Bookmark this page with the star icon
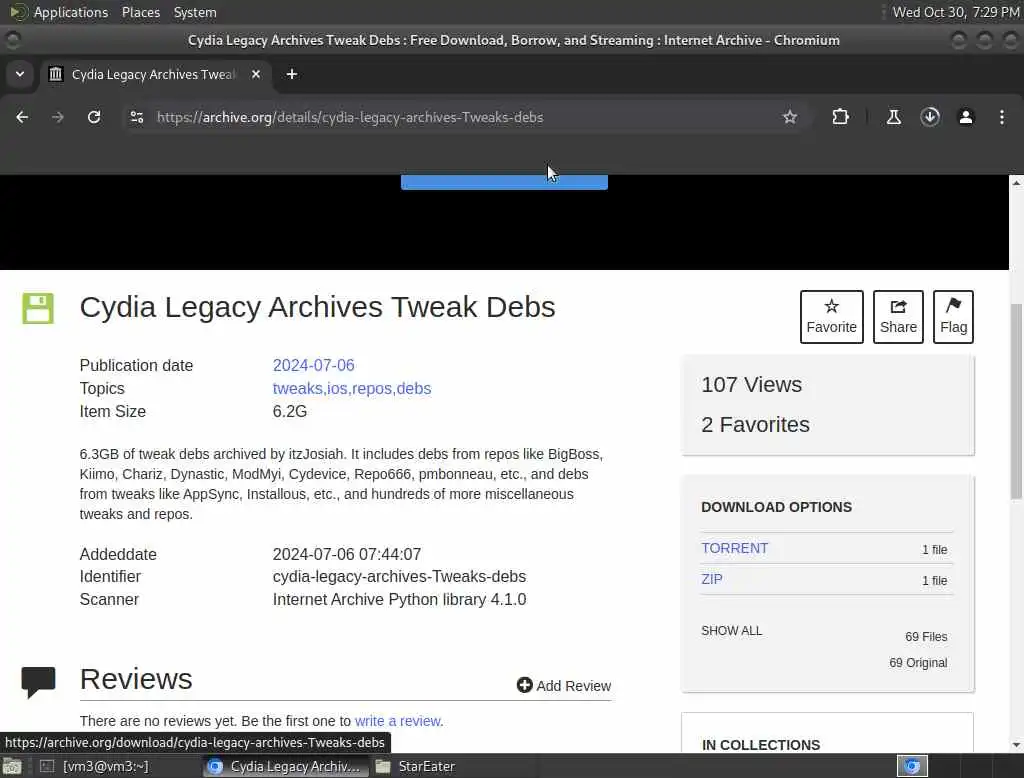The width and height of the screenshot is (1024, 778). (x=790, y=117)
